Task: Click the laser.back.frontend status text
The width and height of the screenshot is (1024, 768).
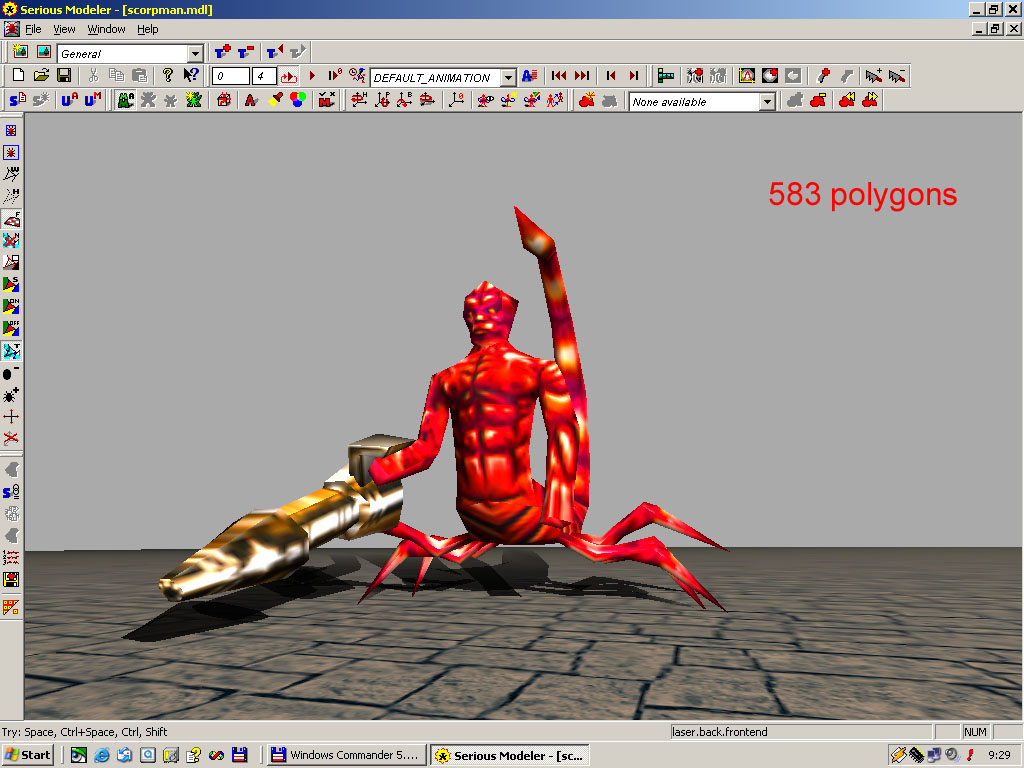Action: [720, 732]
